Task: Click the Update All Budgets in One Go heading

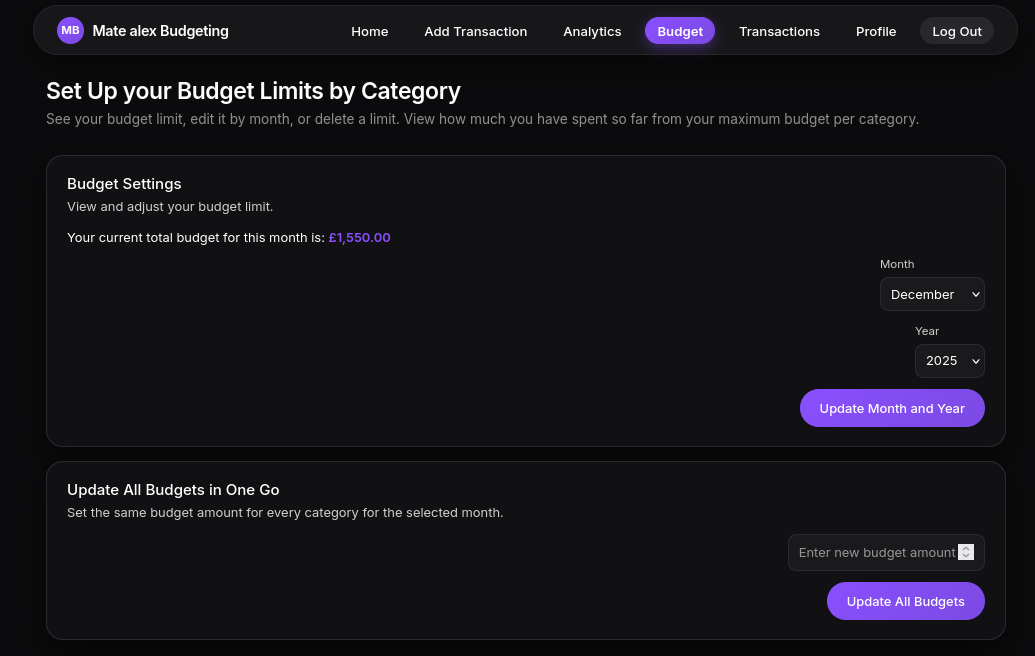Action: pos(173,490)
